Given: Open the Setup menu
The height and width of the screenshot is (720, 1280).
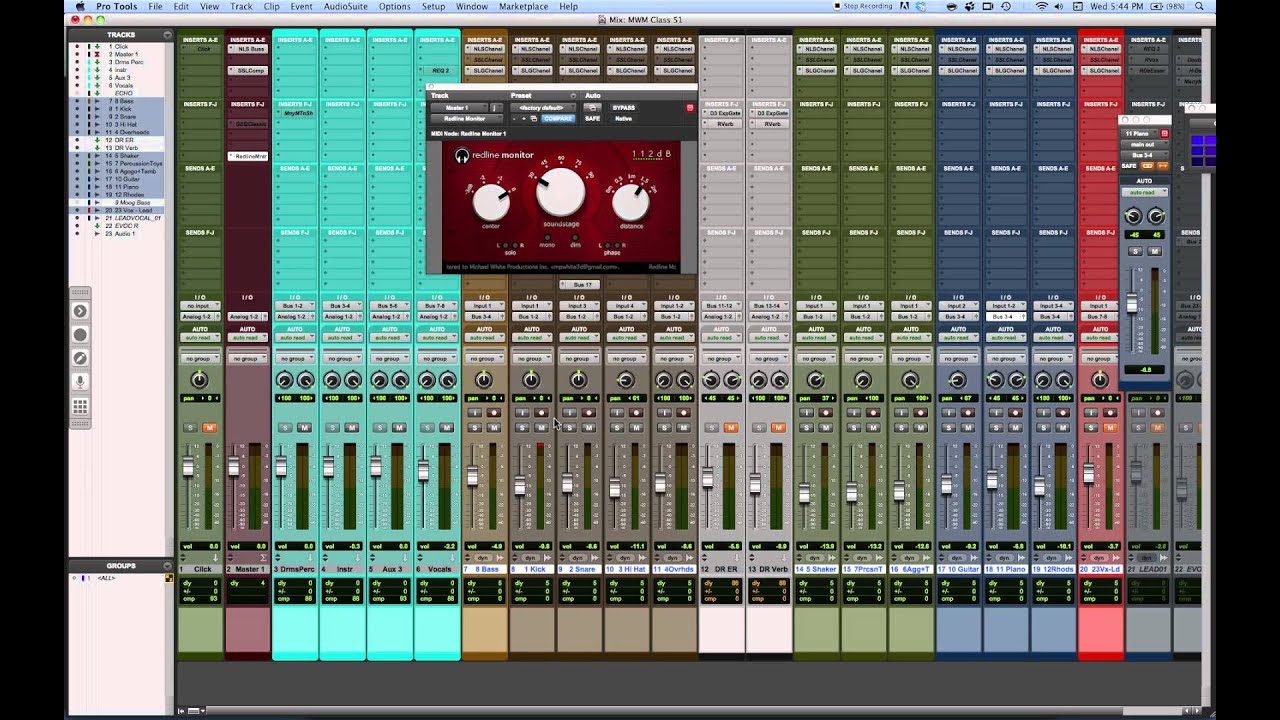Looking at the screenshot, I should point(433,6).
